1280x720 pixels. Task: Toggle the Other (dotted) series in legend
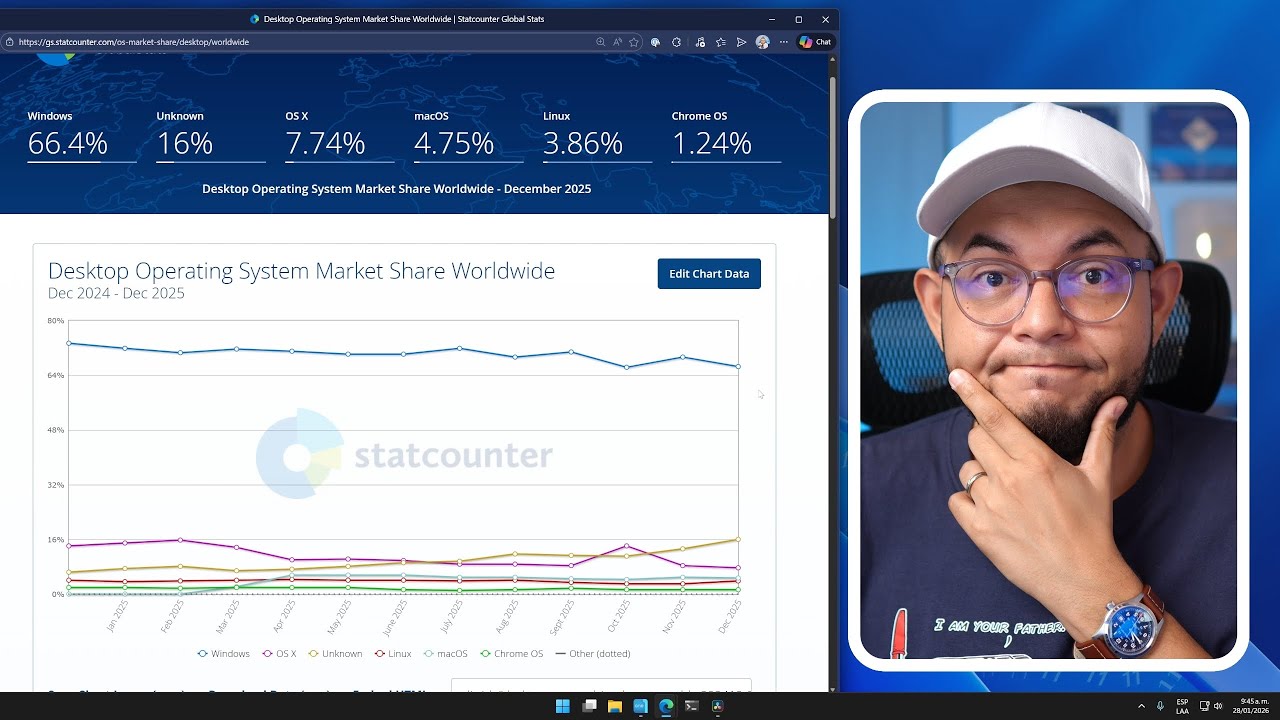593,654
